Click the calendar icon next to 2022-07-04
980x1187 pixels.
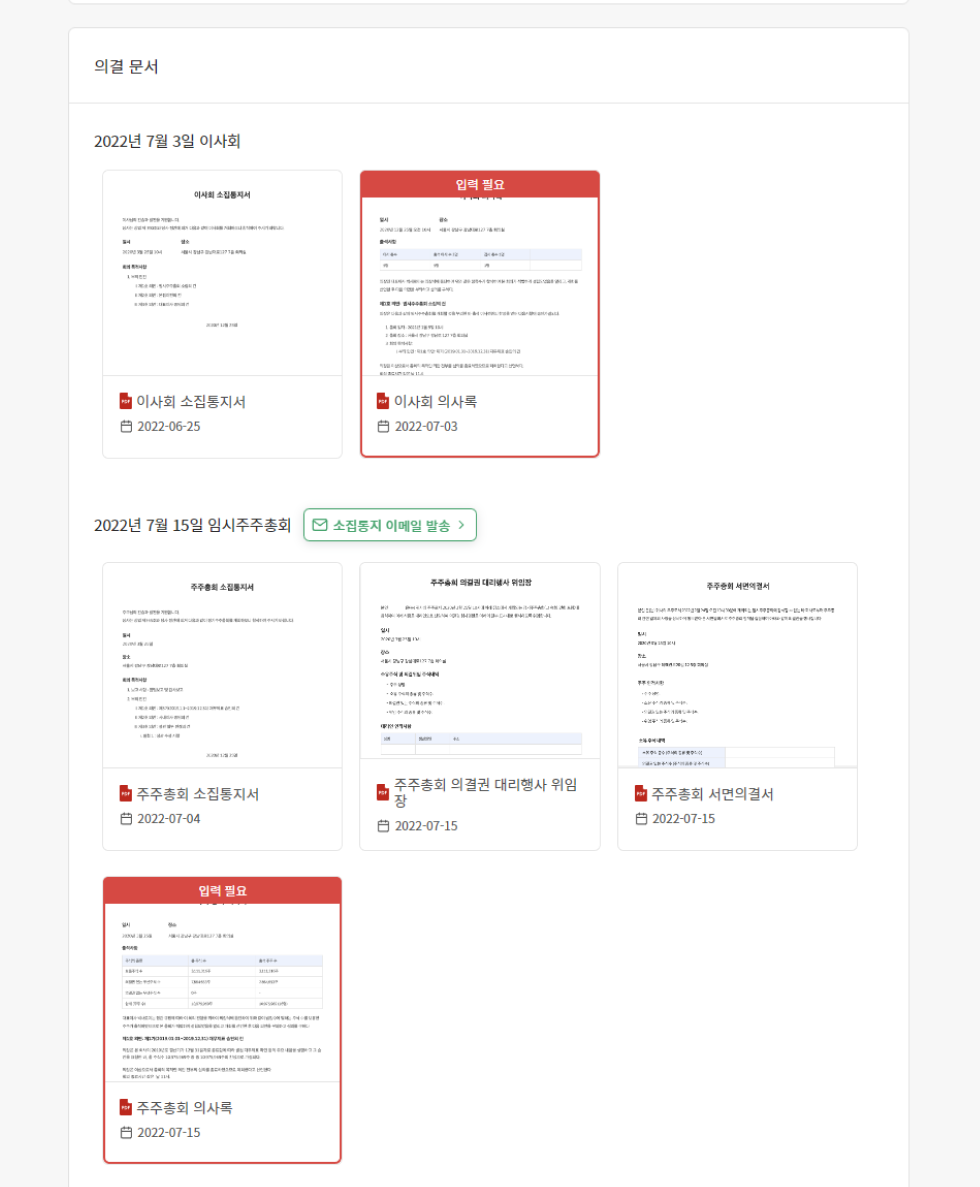pos(124,815)
